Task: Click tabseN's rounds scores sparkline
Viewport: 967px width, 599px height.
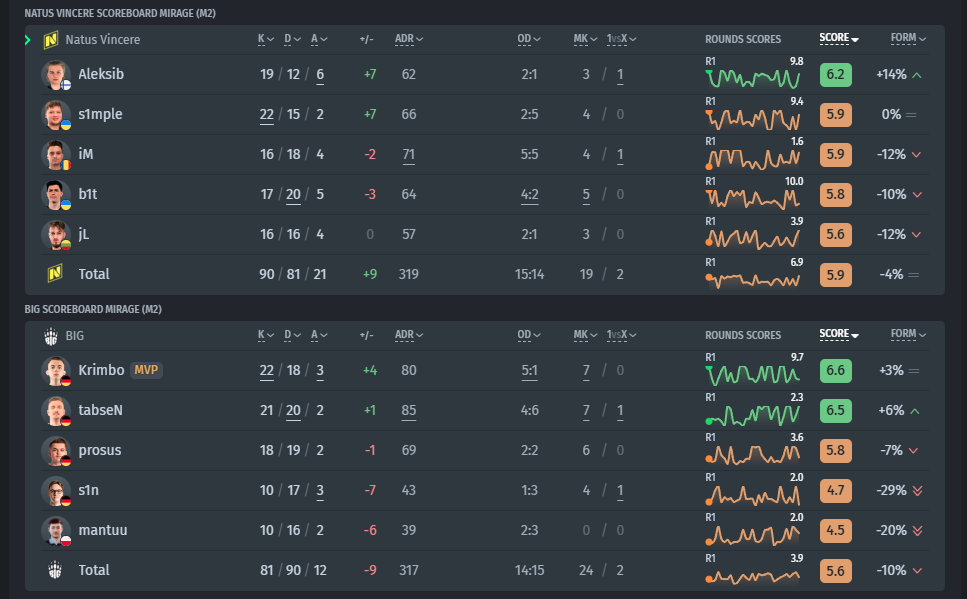Action: click(754, 415)
